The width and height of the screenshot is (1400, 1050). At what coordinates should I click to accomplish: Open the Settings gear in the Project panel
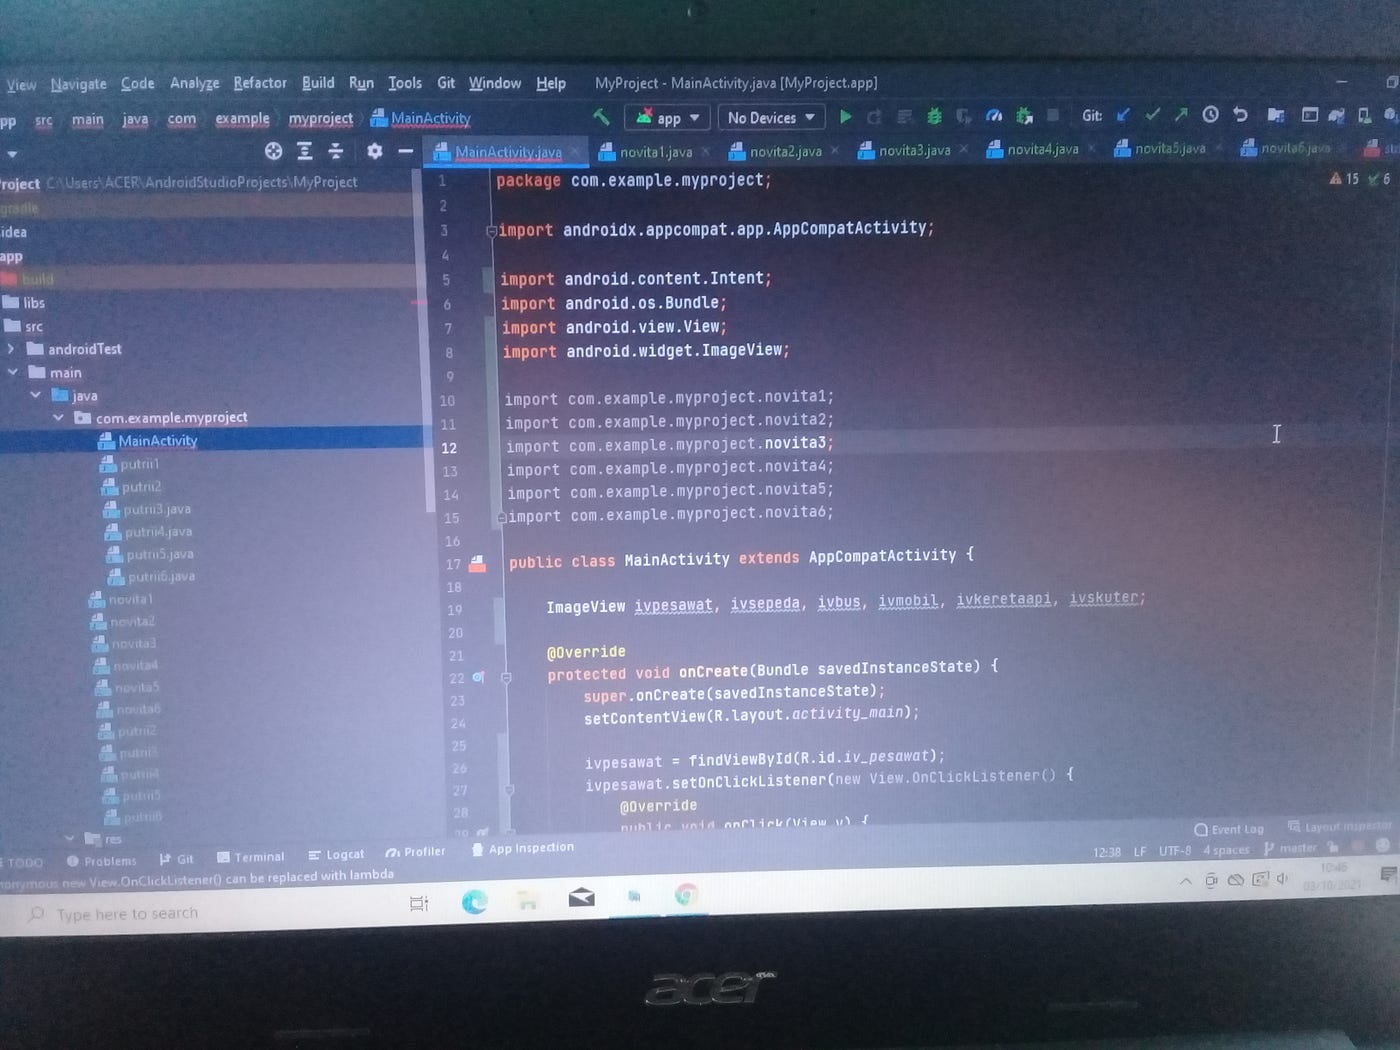pos(374,151)
